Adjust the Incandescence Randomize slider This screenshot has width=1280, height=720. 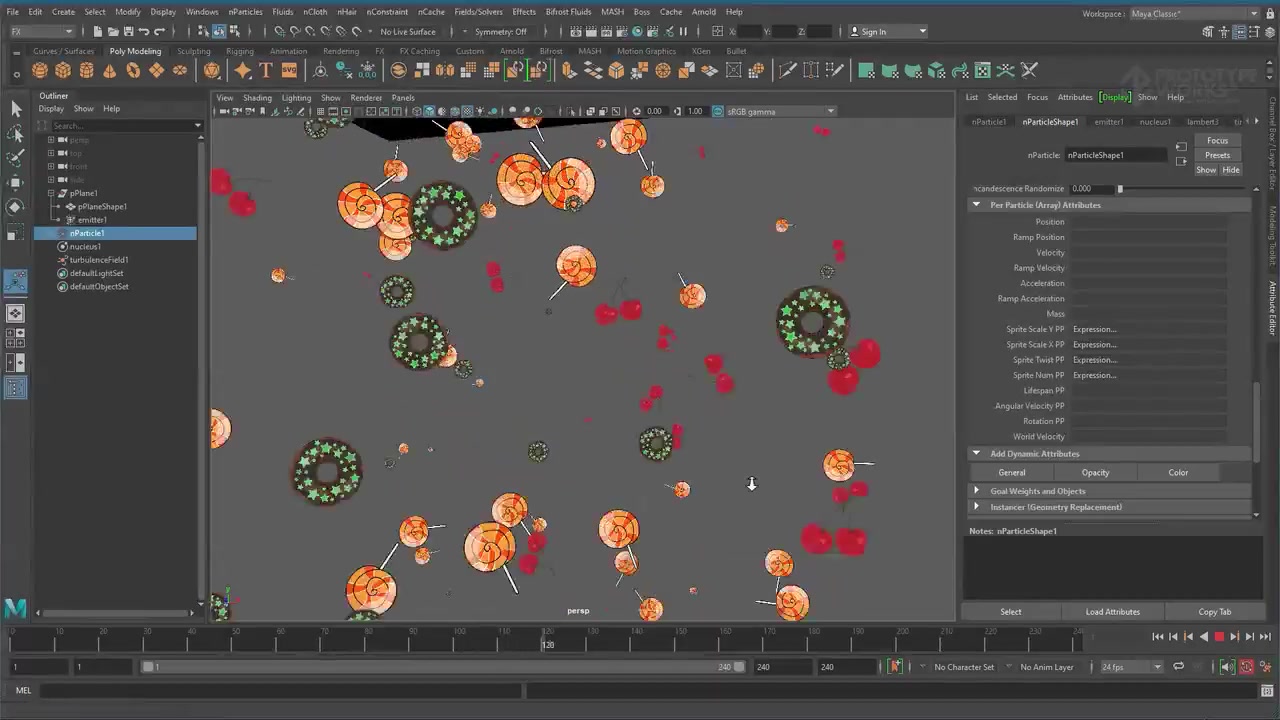click(x=1120, y=189)
